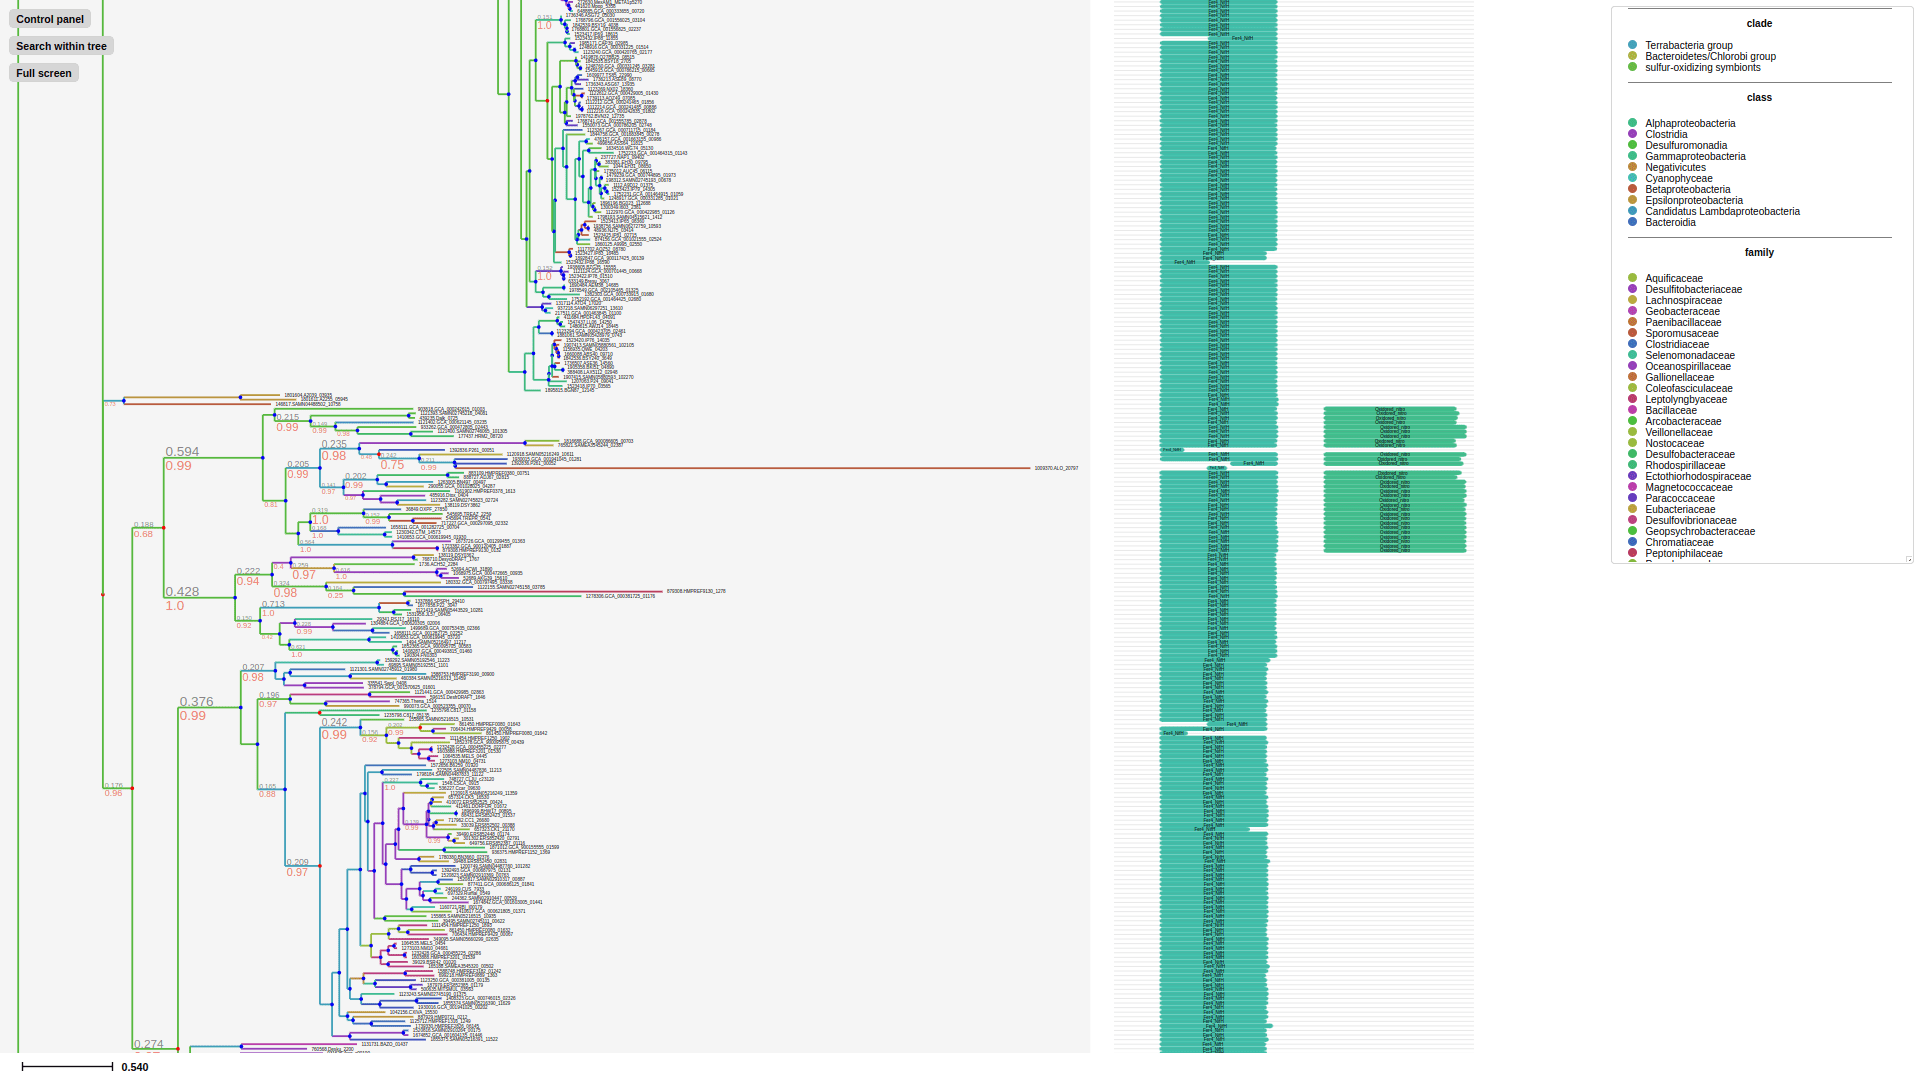Screen dimensions: 1920x1080
Task: Click the Geopsychrobacteraceae family label
Action: (x=1700, y=531)
